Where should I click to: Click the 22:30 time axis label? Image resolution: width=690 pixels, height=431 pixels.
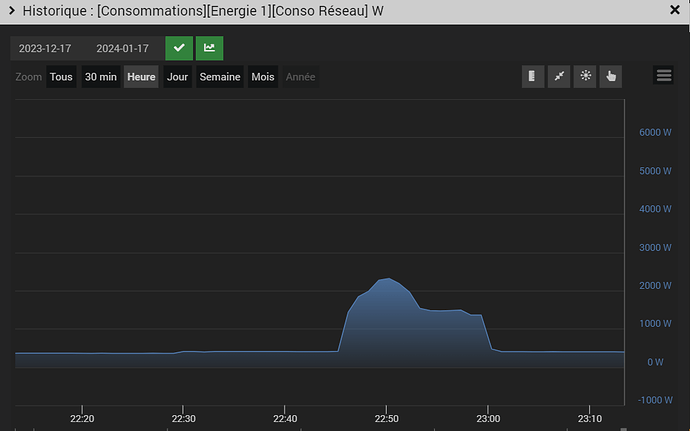pyautogui.click(x=184, y=419)
